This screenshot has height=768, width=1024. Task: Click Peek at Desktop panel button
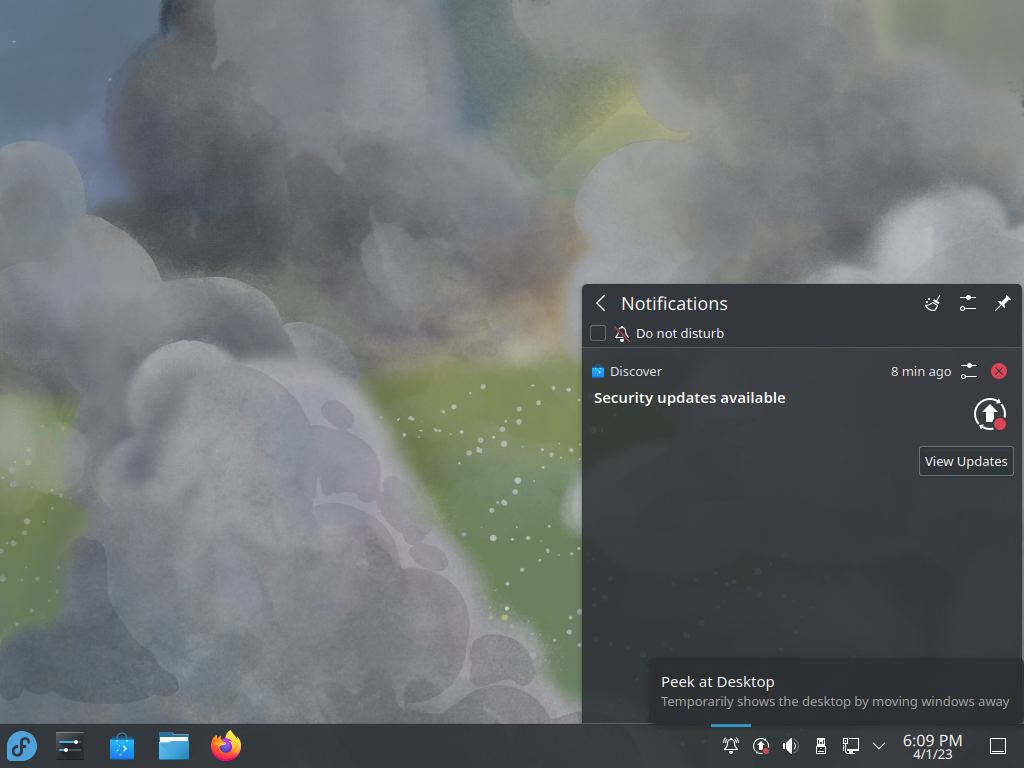998,746
